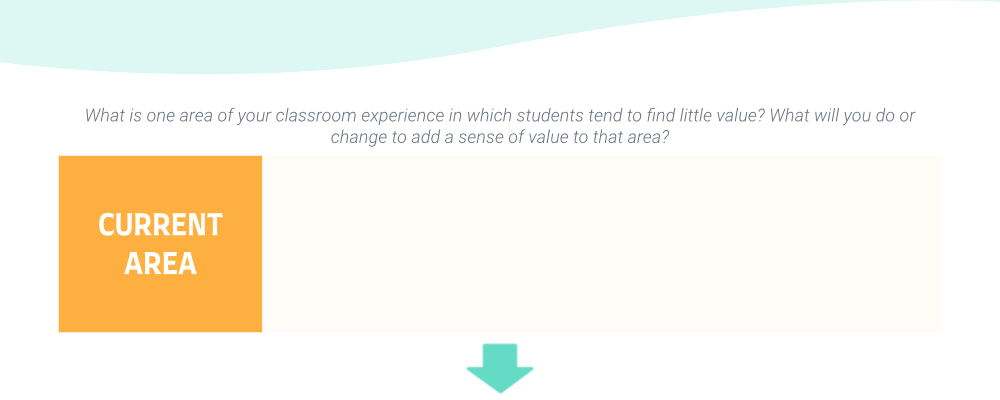Select the orange CURRENT AREA label block
This screenshot has width=1000, height=400.
160,244
